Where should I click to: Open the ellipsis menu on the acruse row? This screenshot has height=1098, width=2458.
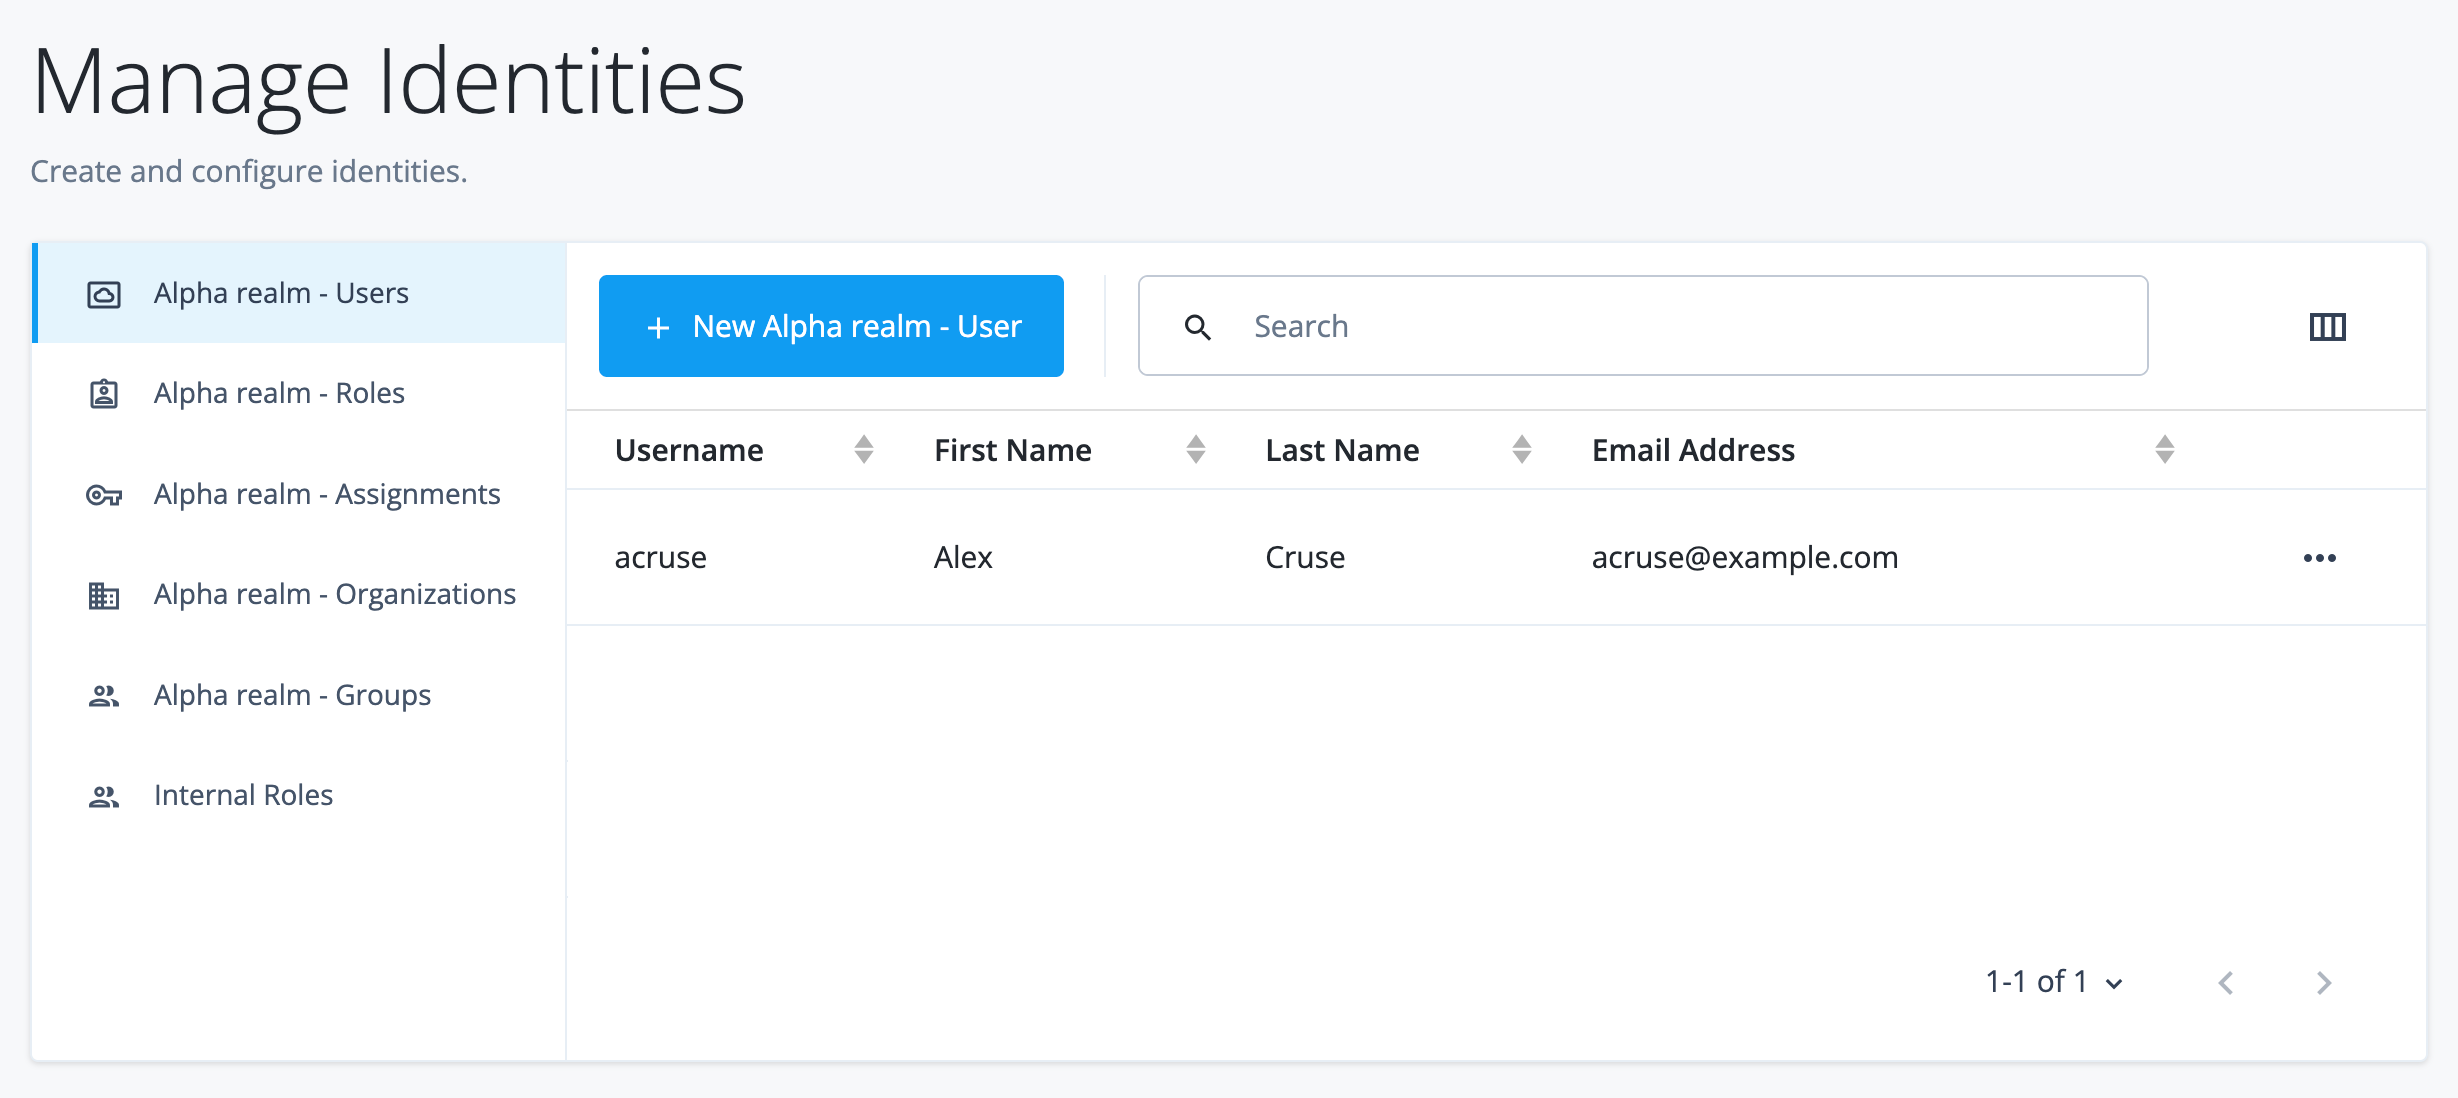click(2319, 557)
